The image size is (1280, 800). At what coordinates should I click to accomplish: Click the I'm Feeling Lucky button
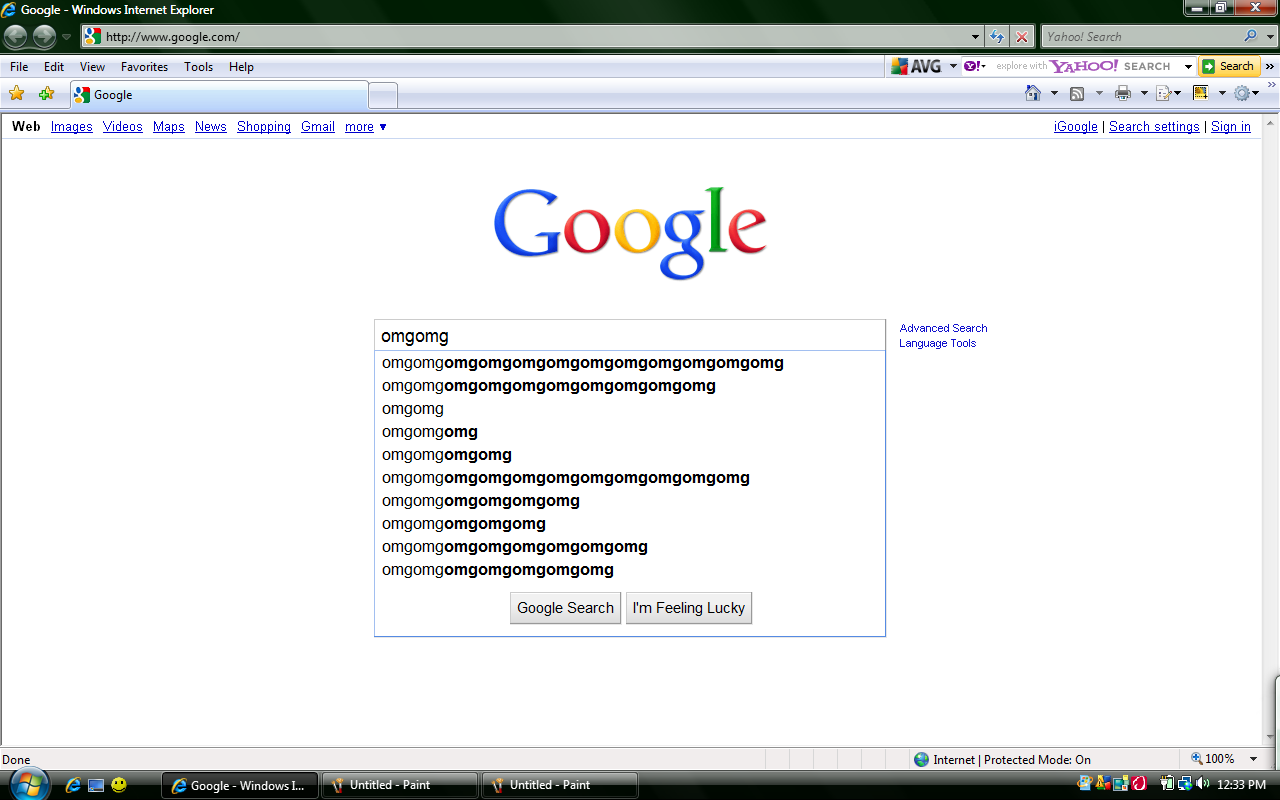coord(689,608)
